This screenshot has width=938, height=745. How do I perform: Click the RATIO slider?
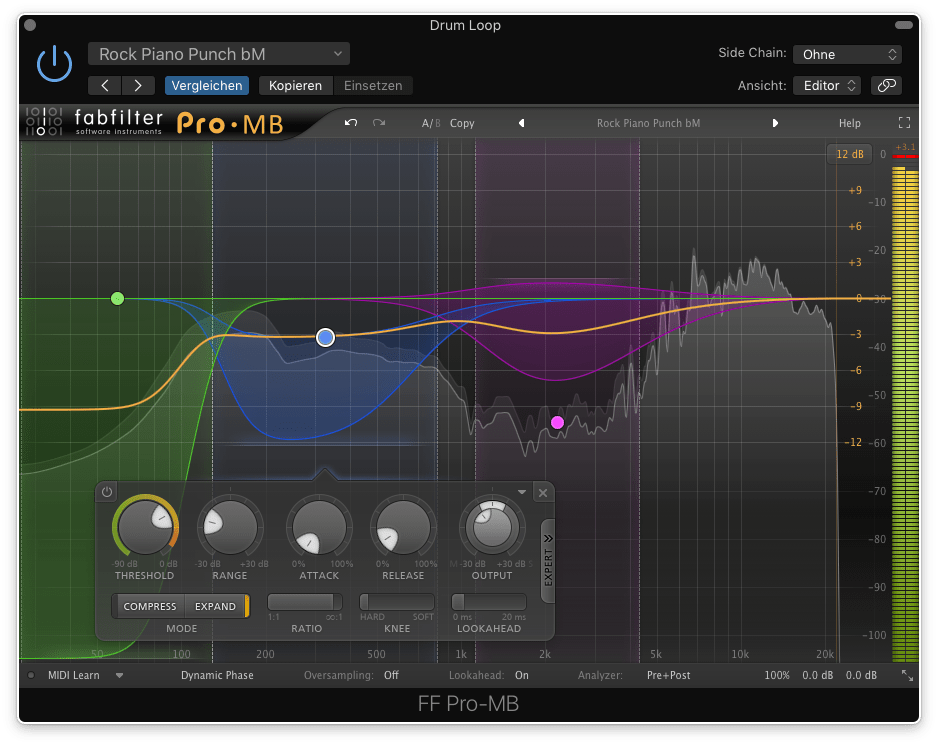[304, 602]
